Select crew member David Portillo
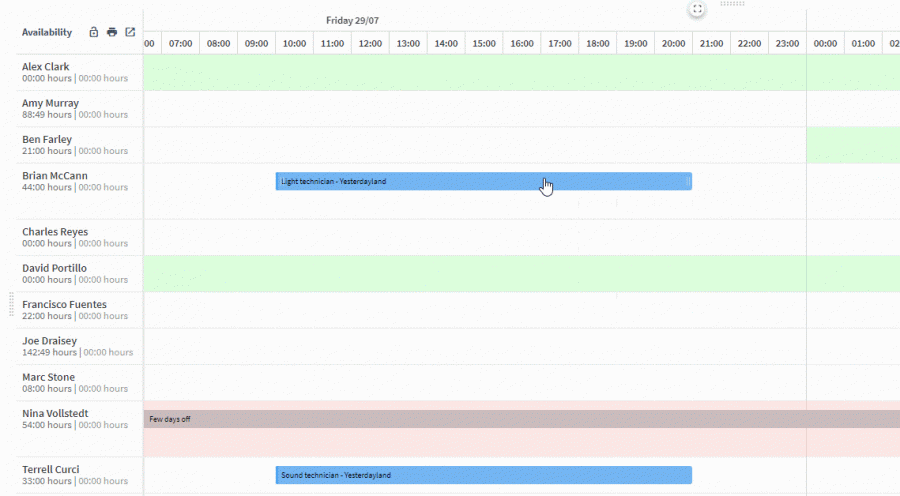The height and width of the screenshot is (496, 900). (55, 268)
